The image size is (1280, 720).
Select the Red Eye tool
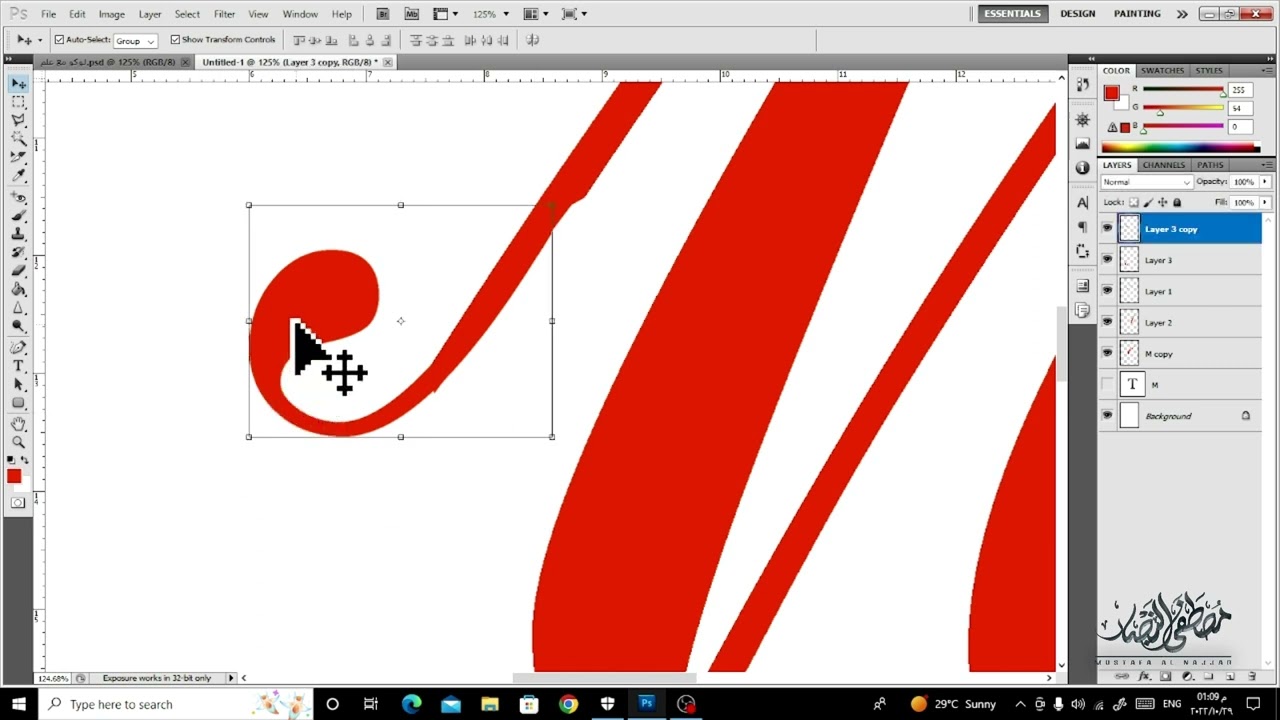click(x=18, y=197)
